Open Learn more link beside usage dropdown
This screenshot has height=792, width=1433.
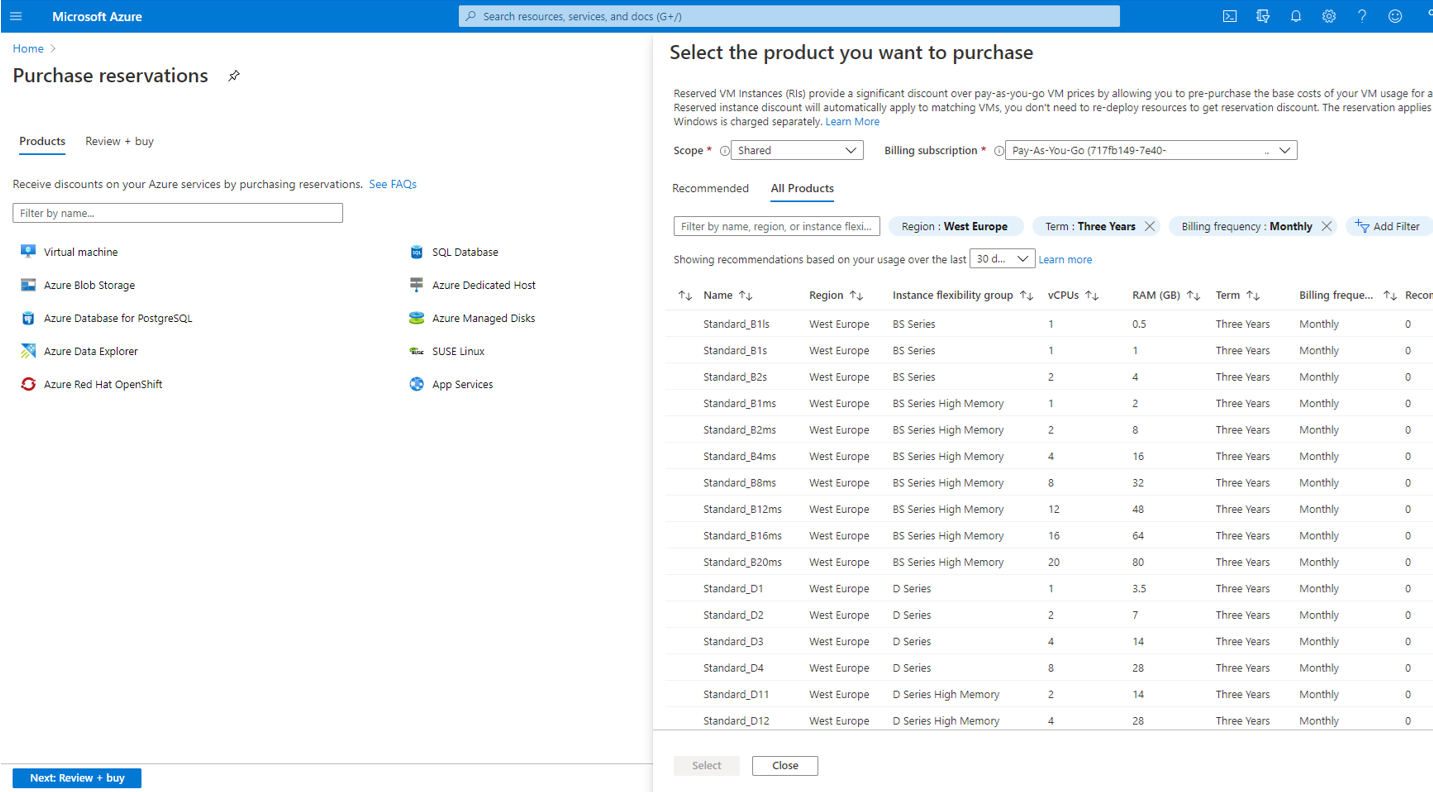click(x=1065, y=259)
